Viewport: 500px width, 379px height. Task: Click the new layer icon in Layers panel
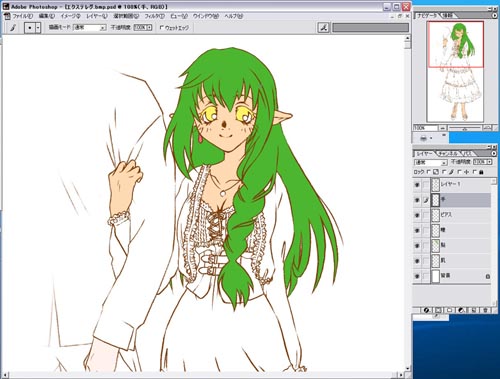[x=474, y=310]
